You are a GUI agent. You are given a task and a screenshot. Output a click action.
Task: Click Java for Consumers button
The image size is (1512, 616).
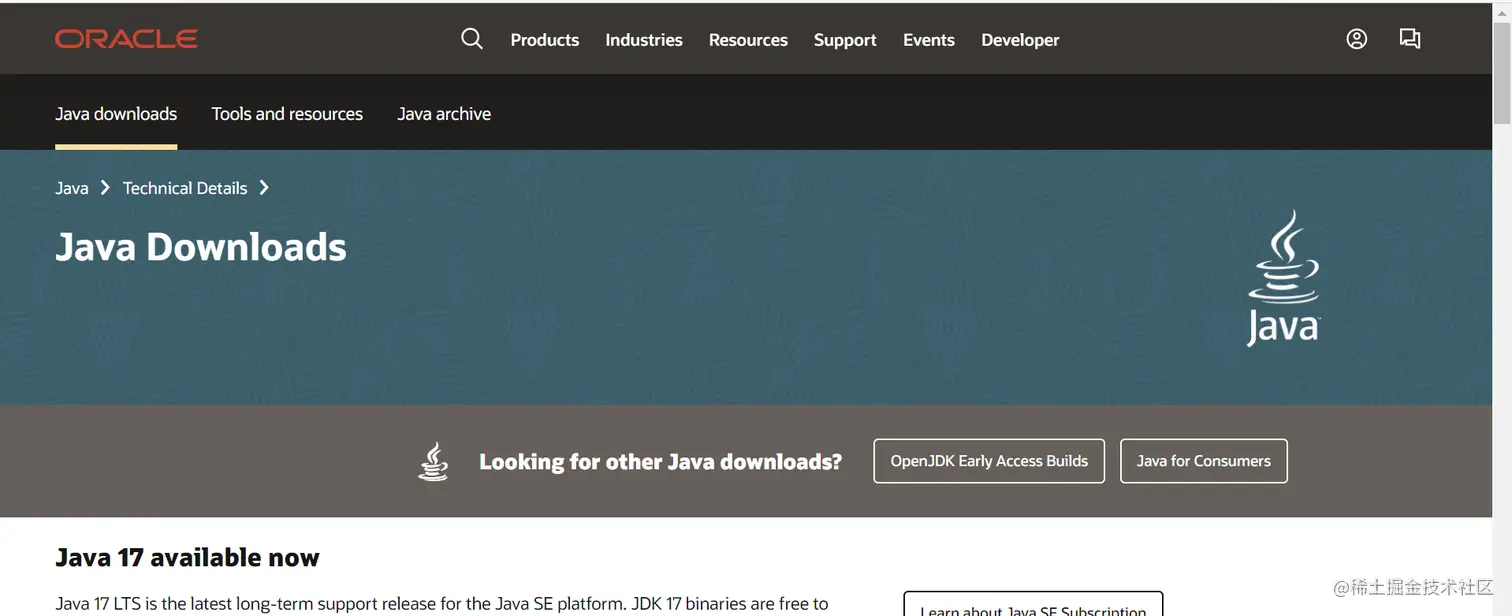pos(1204,461)
